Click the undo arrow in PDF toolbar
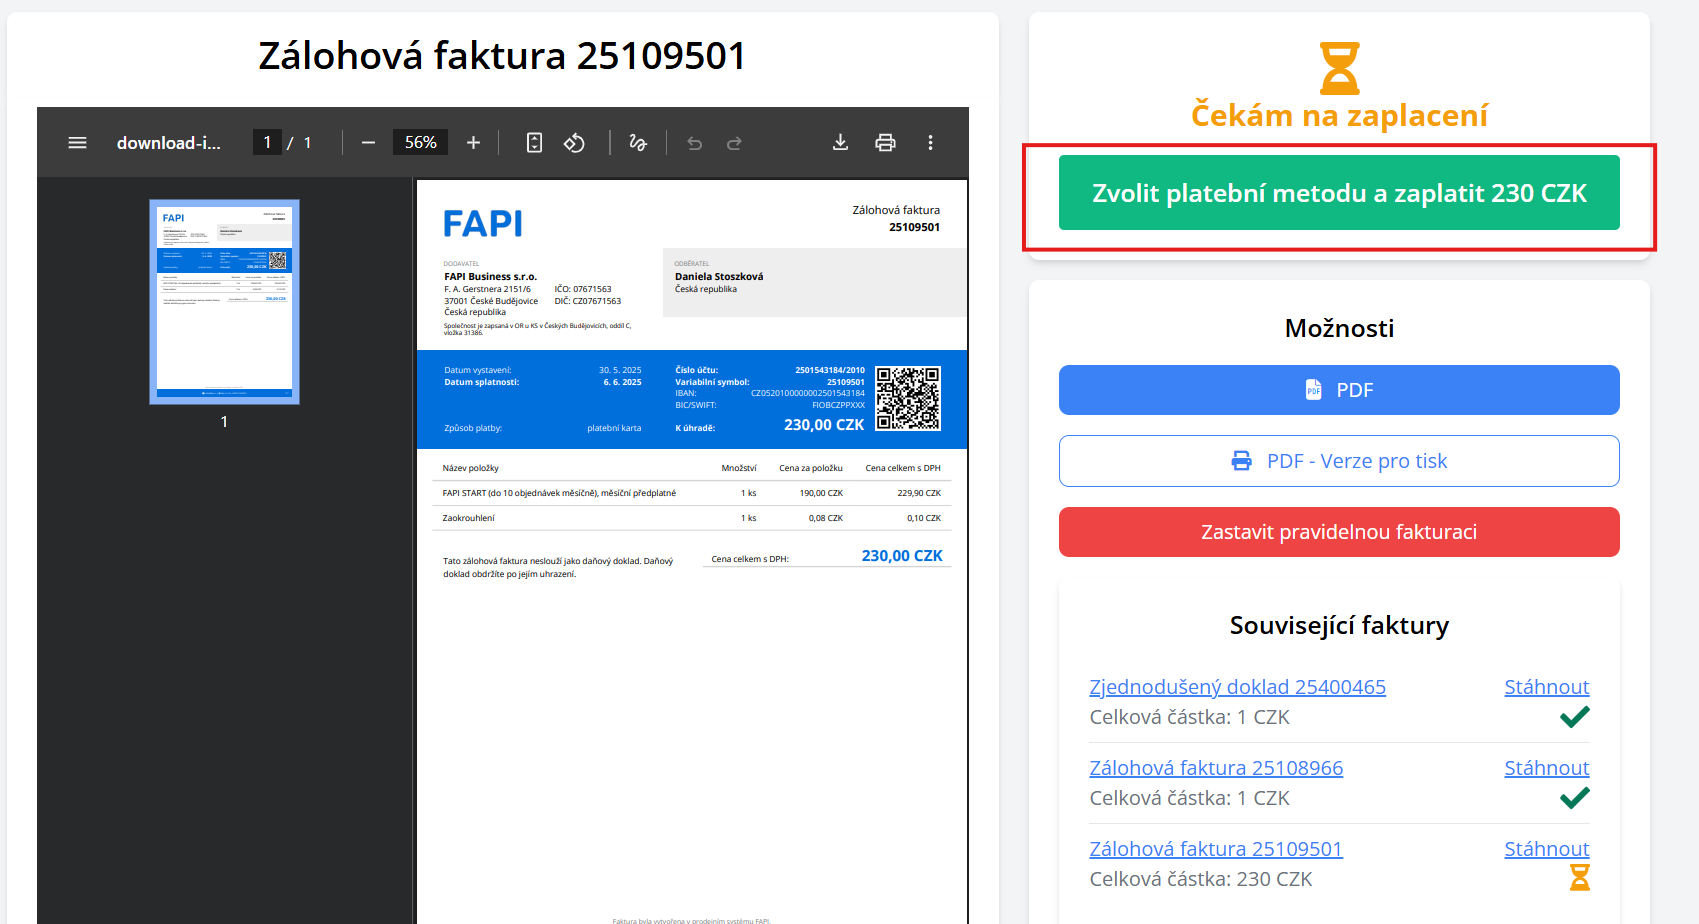 pyautogui.click(x=694, y=143)
